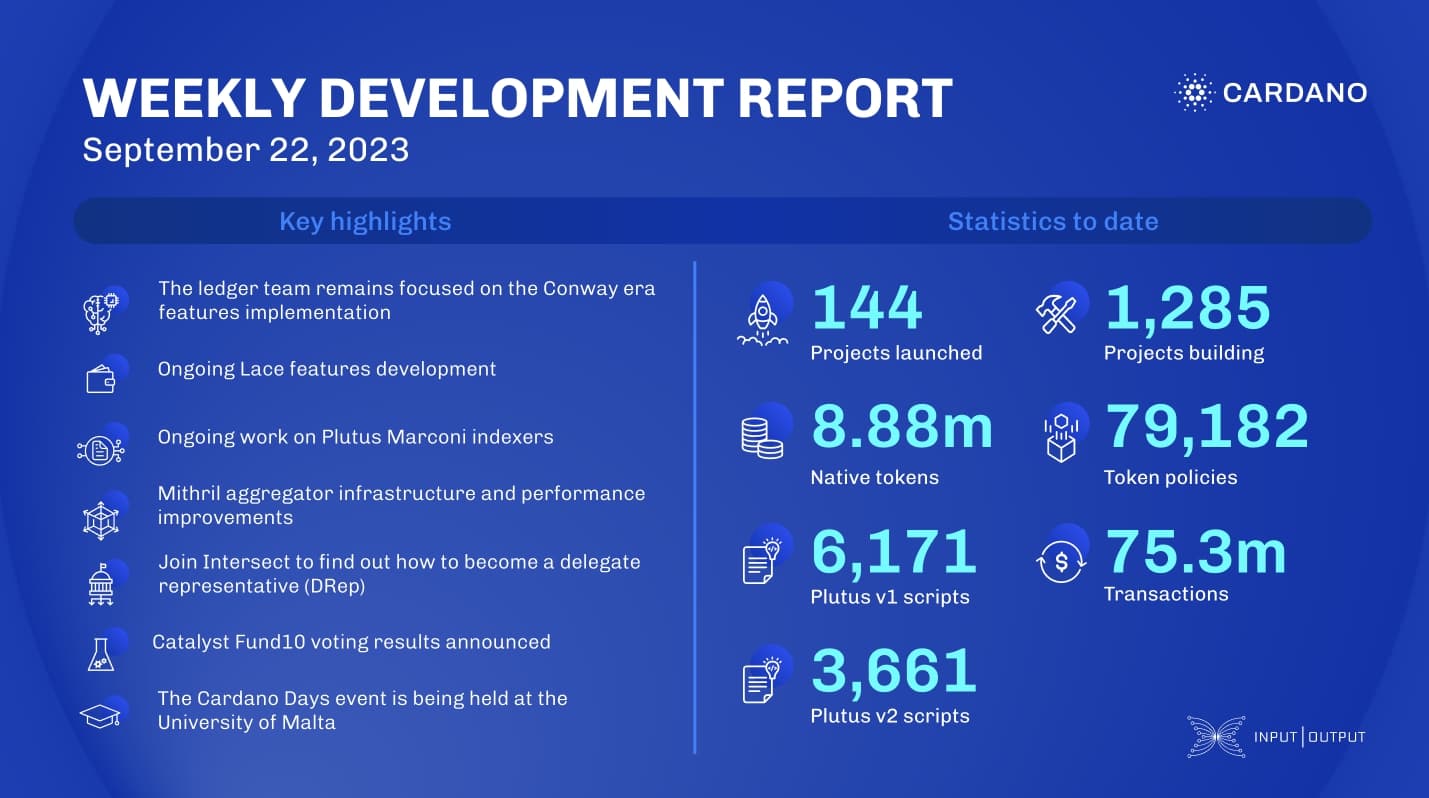Viewport: 1429px width, 798px height.
Task: Click the brain chip icon by ledger team
Action: tap(104, 309)
